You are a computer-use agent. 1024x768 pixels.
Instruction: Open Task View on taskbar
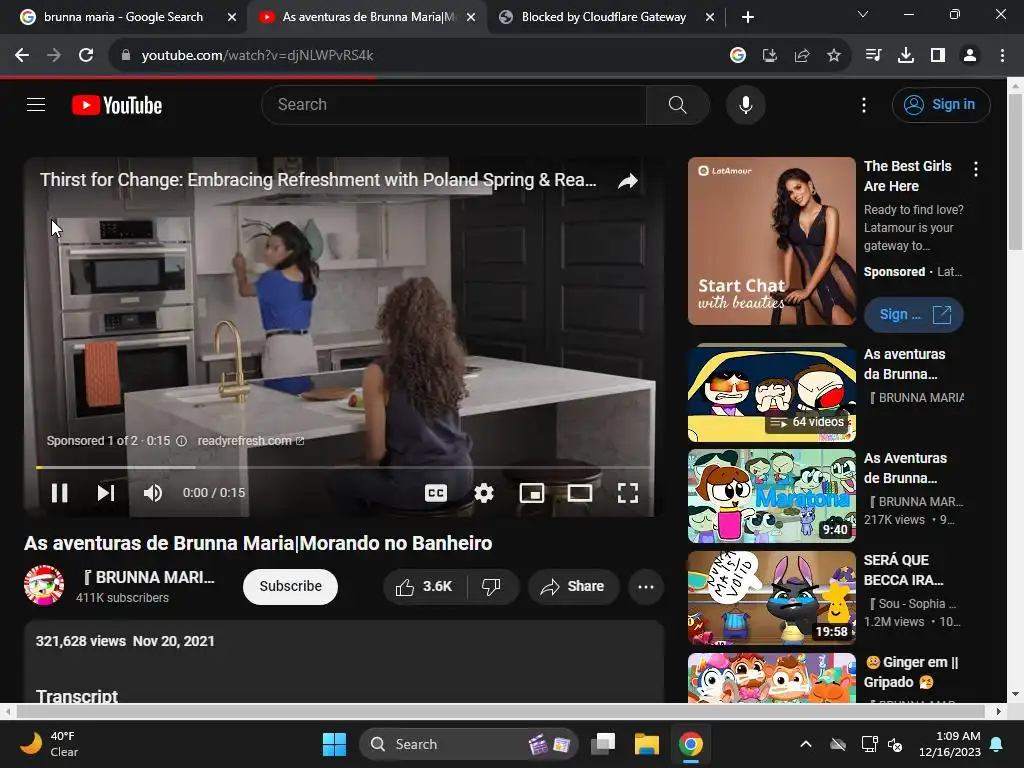pyautogui.click(x=603, y=744)
